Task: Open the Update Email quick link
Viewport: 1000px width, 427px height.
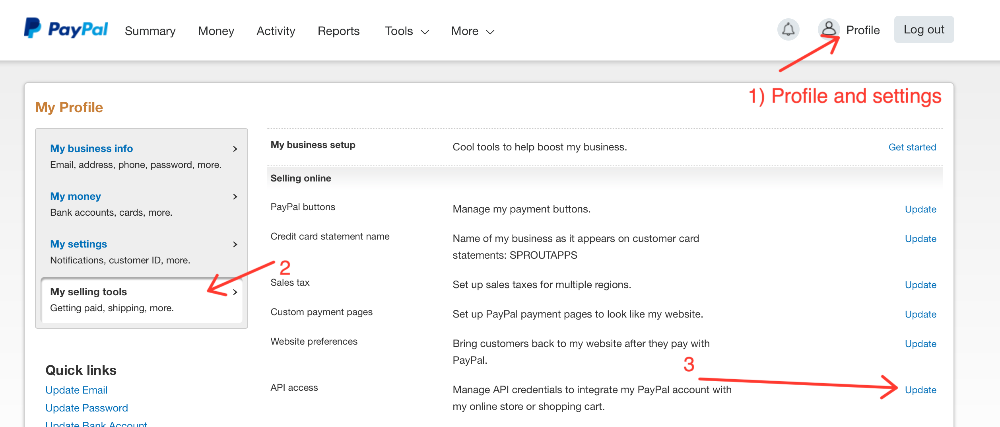Action: coord(76,390)
